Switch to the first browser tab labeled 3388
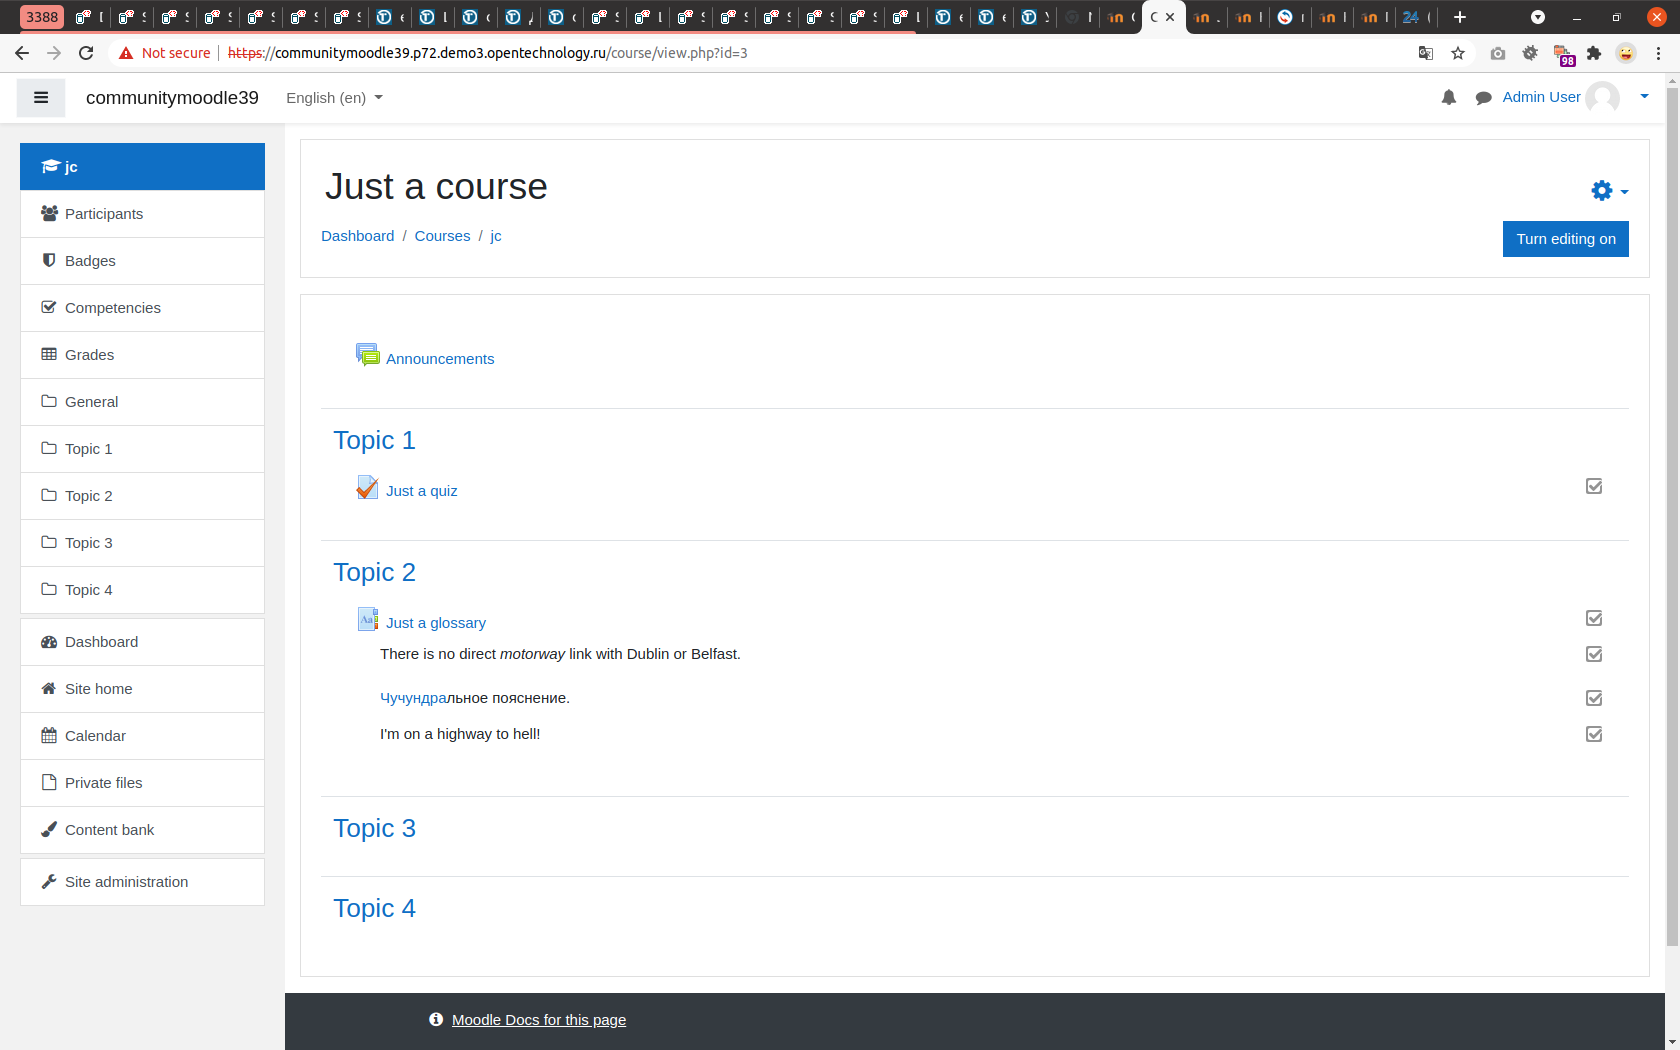 [x=42, y=17]
